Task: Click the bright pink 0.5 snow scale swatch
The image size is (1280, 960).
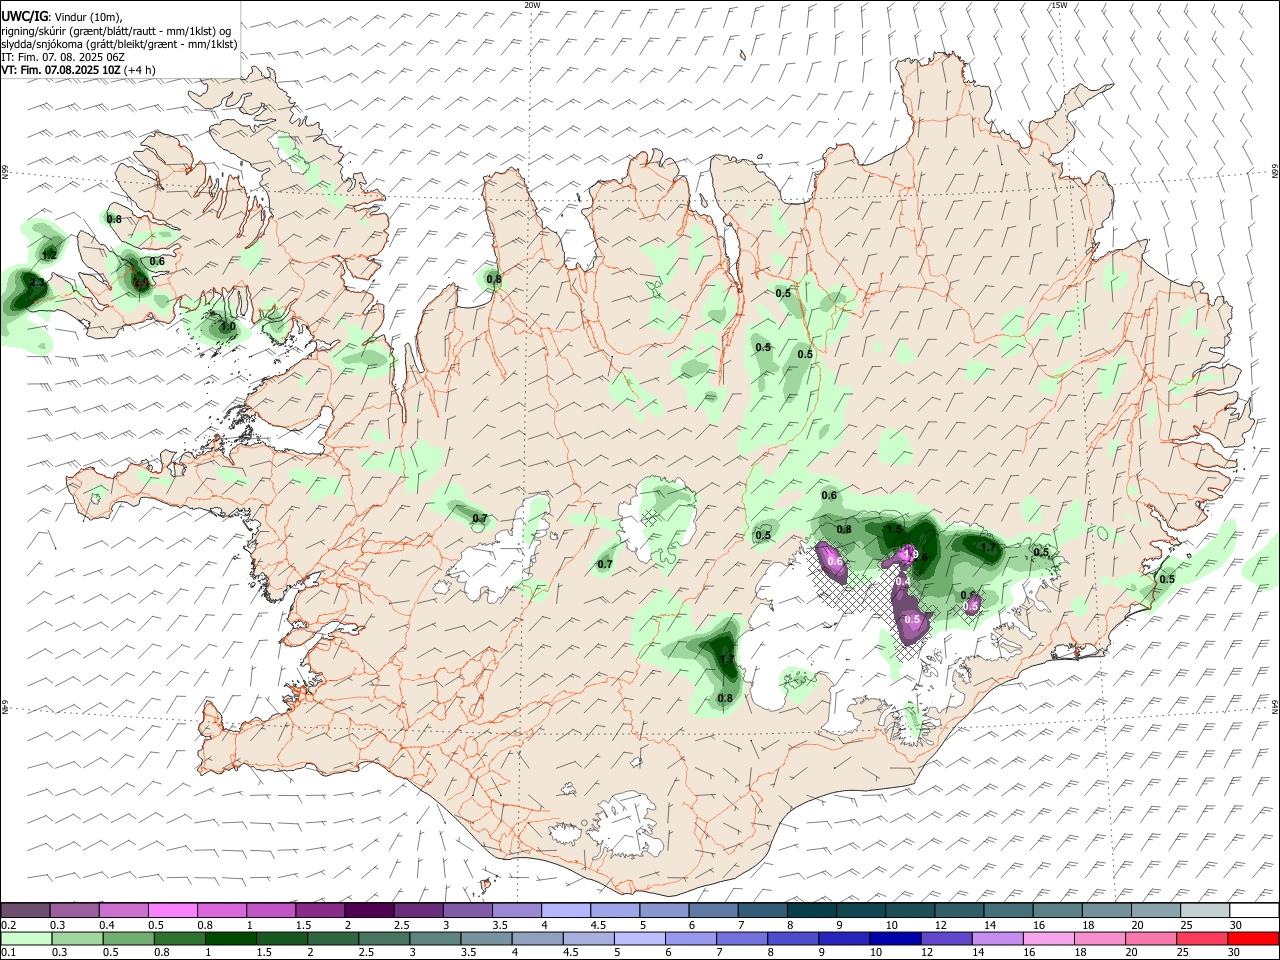Action: (x=172, y=911)
